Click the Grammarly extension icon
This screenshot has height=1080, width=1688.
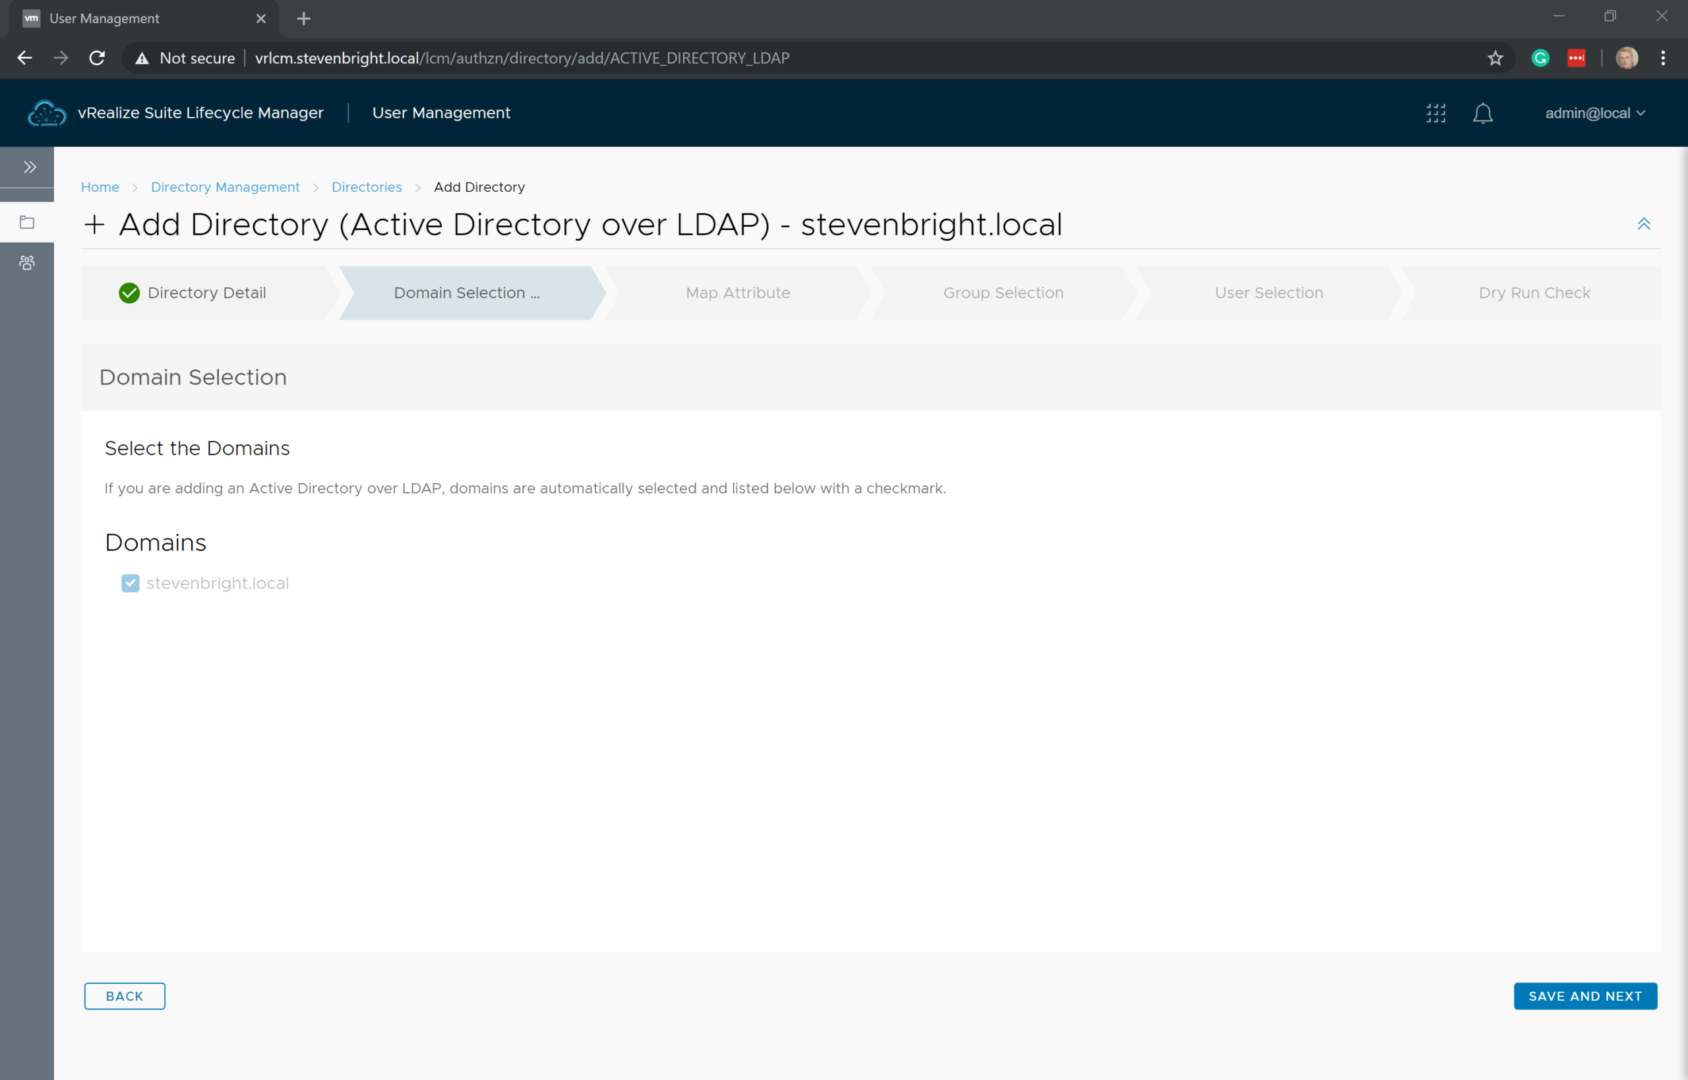[x=1540, y=58]
